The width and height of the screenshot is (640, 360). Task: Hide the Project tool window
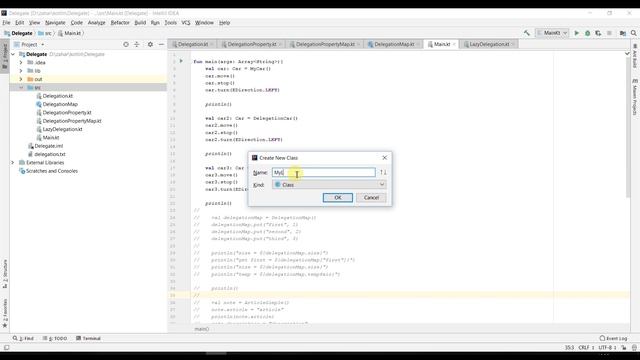tap(161, 44)
